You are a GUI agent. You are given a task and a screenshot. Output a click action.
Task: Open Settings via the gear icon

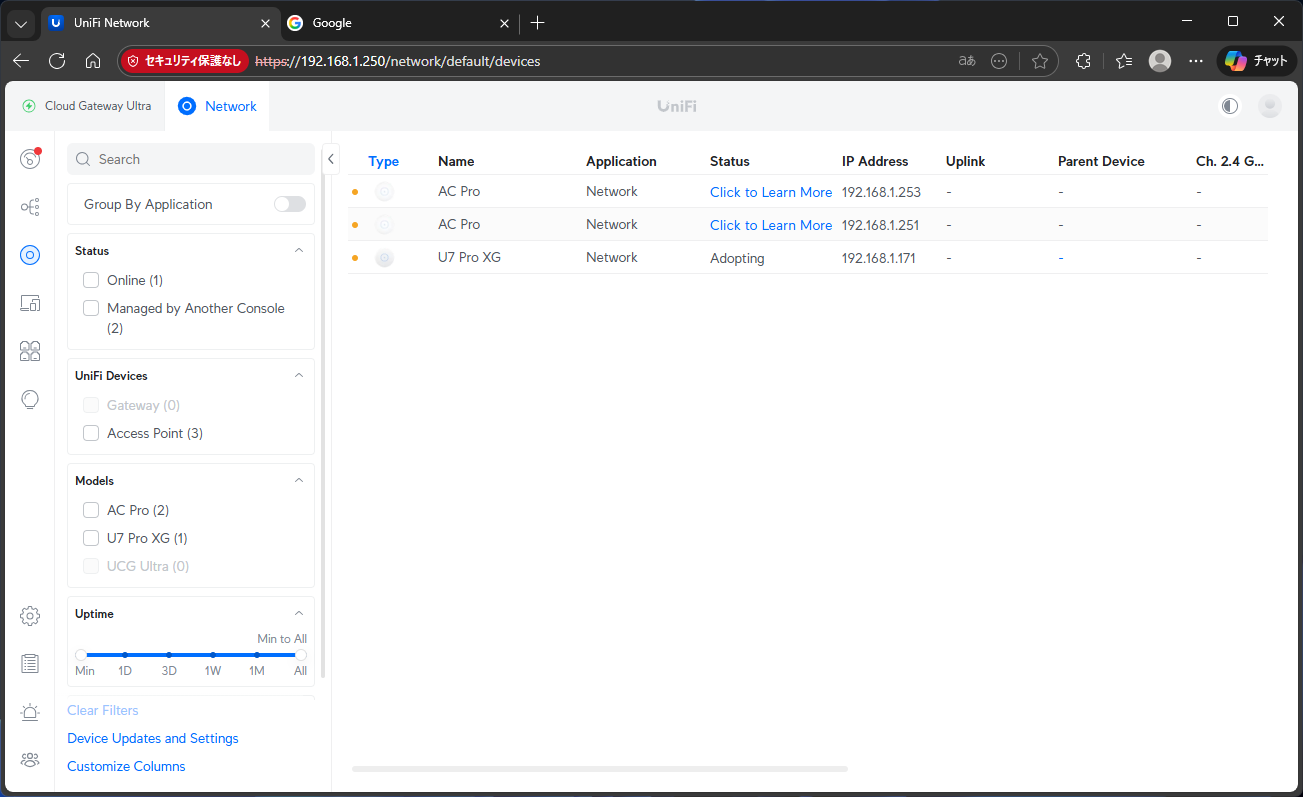[30, 616]
